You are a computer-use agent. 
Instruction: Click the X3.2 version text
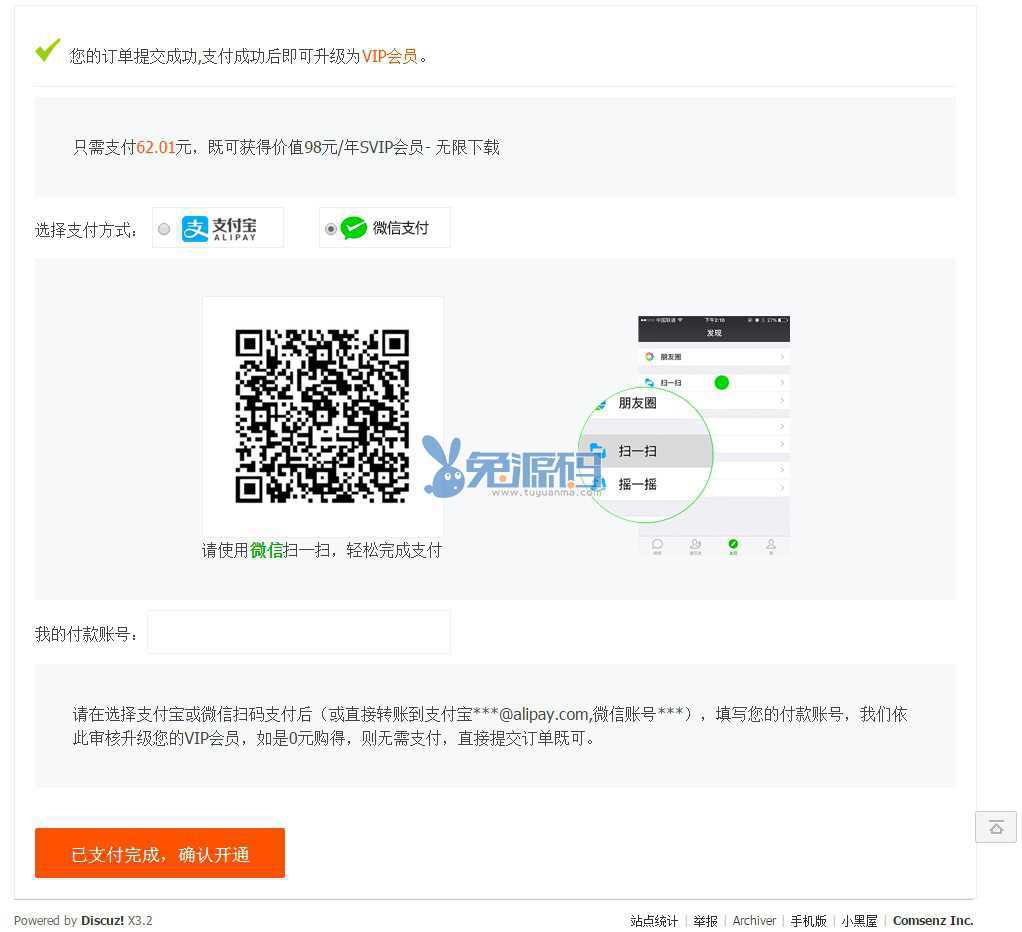click(140, 920)
